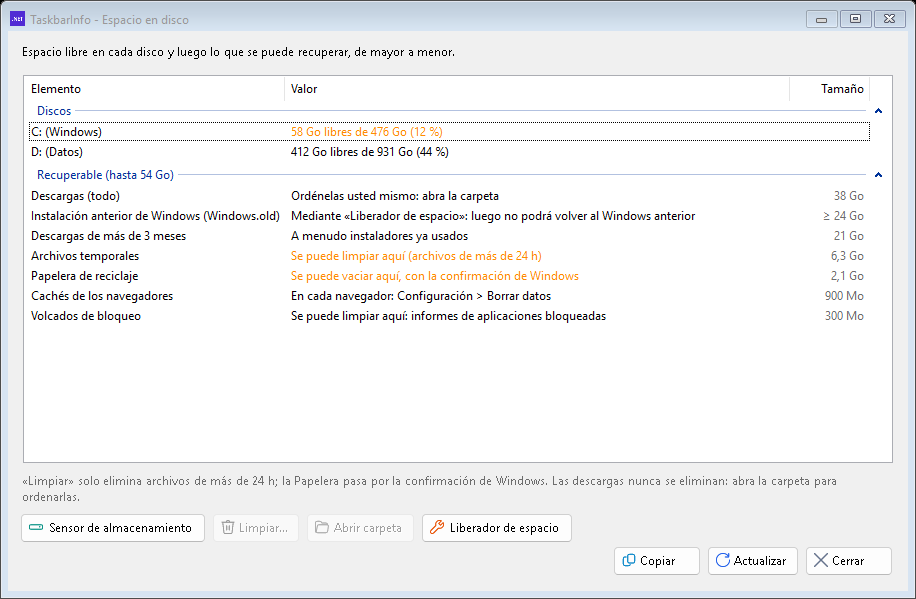The image size is (916, 599).
Task: Click the 412 Go libres de 931 Go value
Action: [x=370, y=152]
